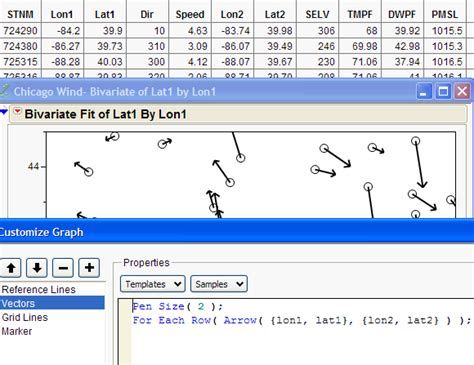This screenshot has height=365, width=474.
Task: Maximize the Chicago Wind Bivariate window
Action: point(443,91)
